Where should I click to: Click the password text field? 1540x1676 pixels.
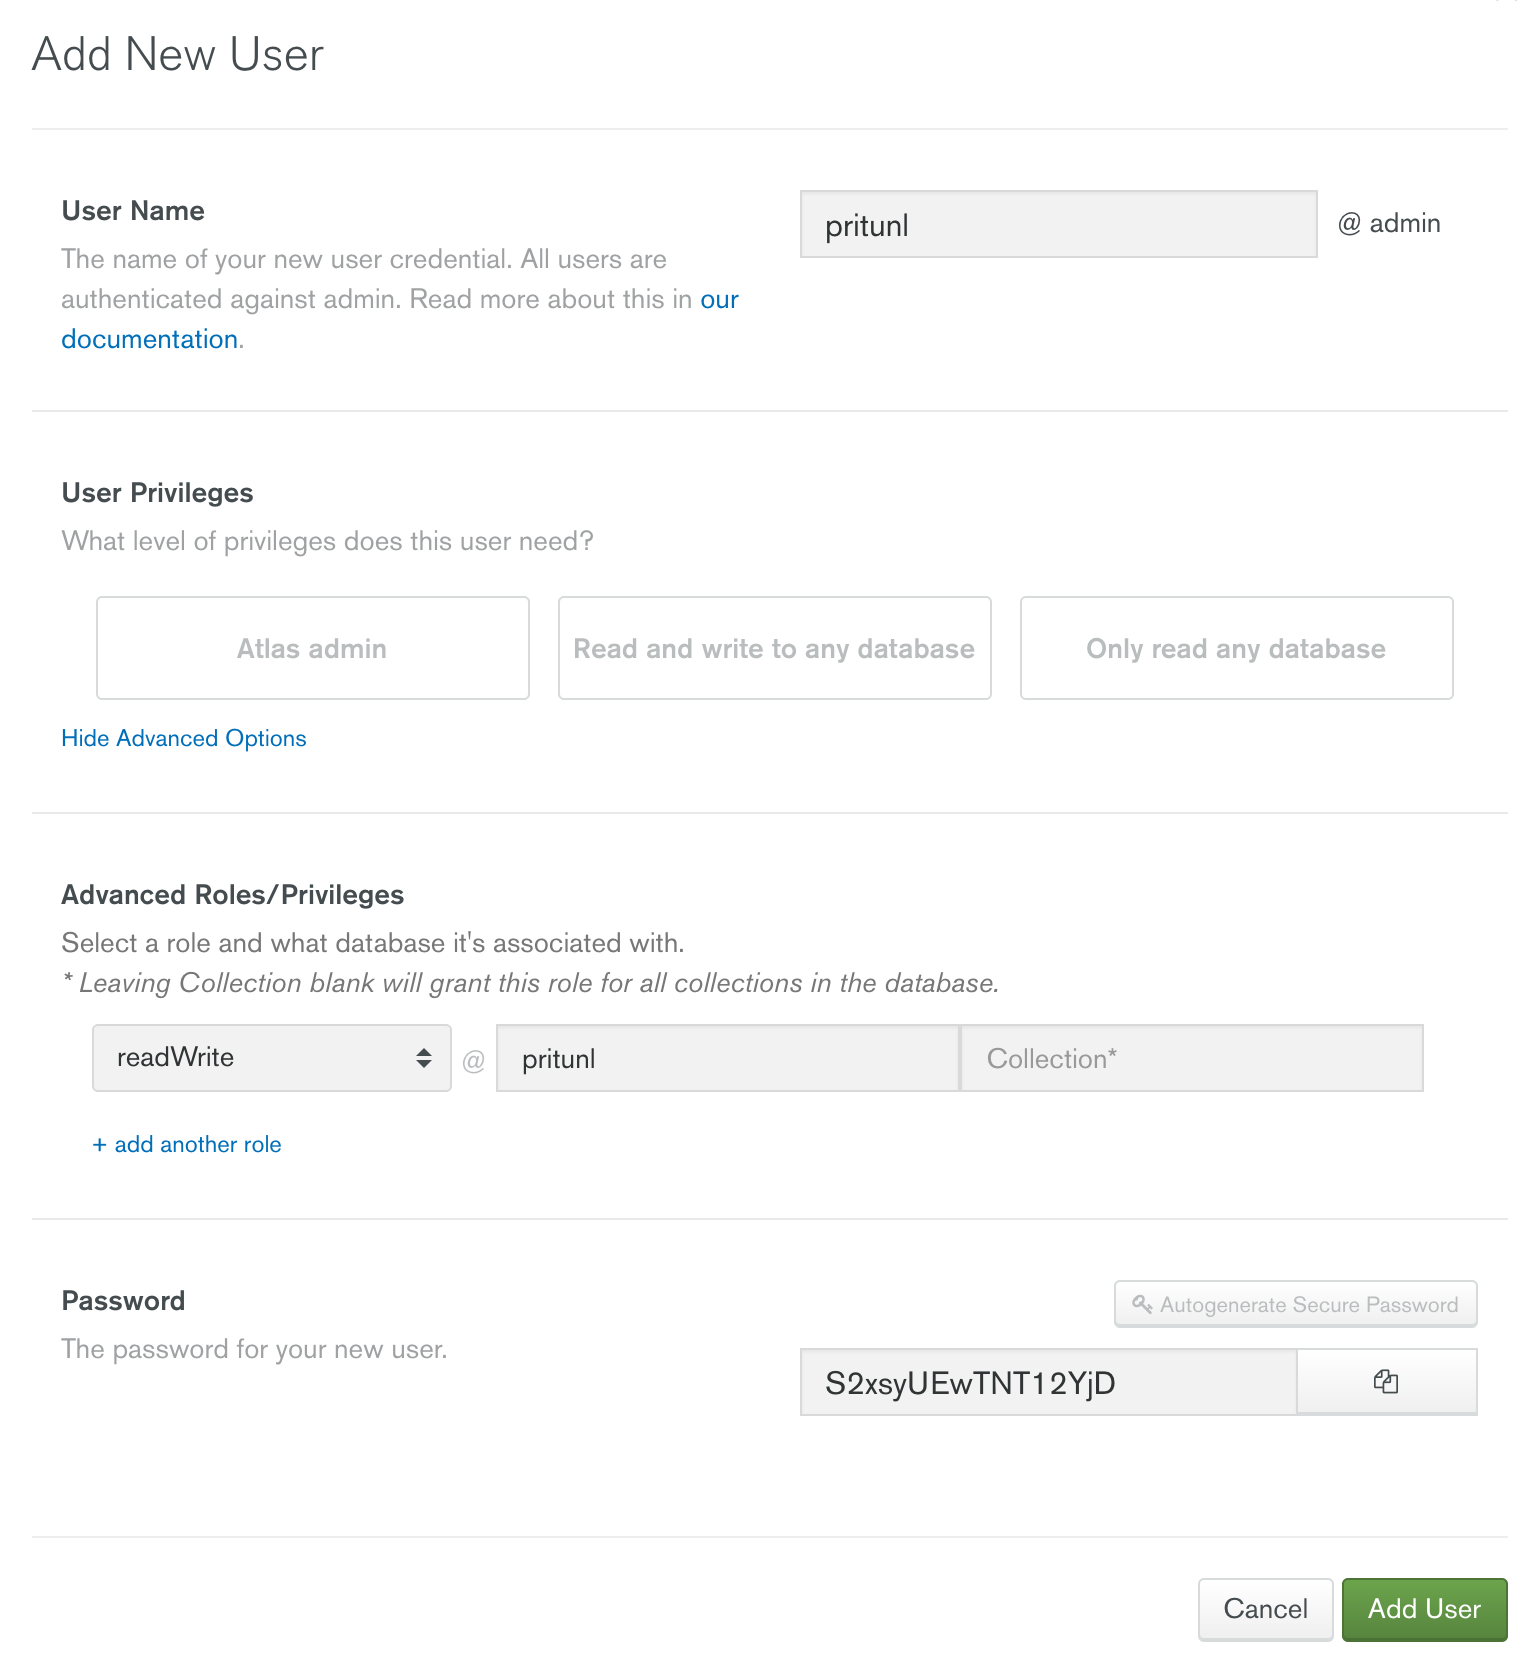click(x=1048, y=1382)
